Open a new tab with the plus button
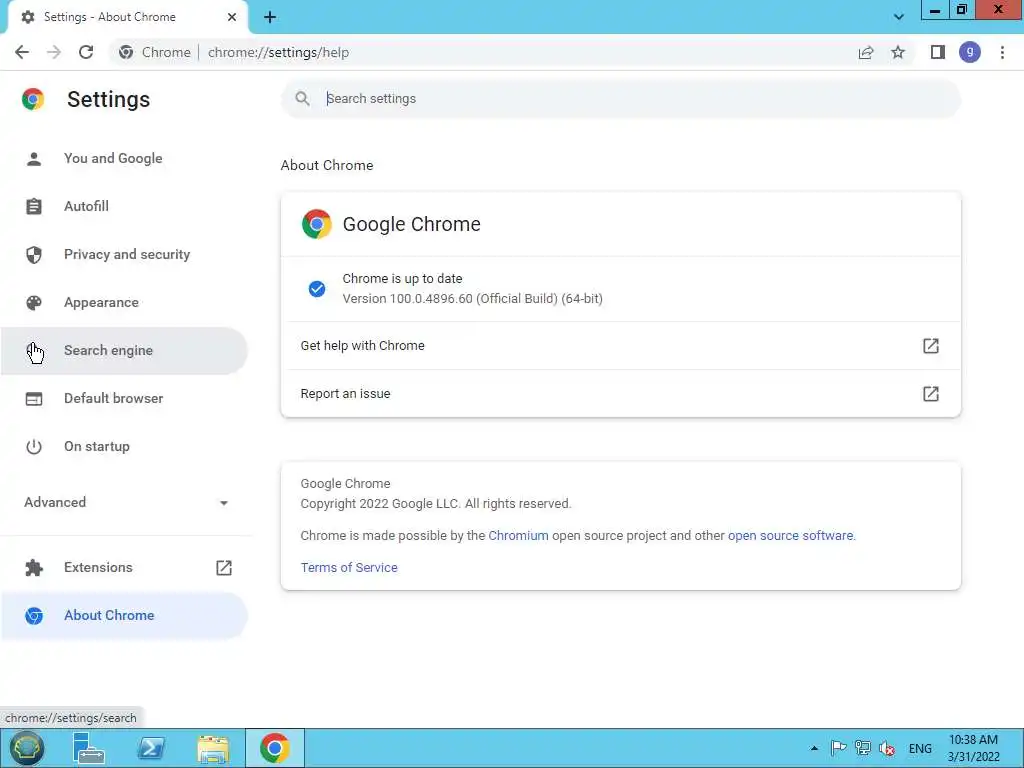The width and height of the screenshot is (1024, 768). click(x=270, y=17)
